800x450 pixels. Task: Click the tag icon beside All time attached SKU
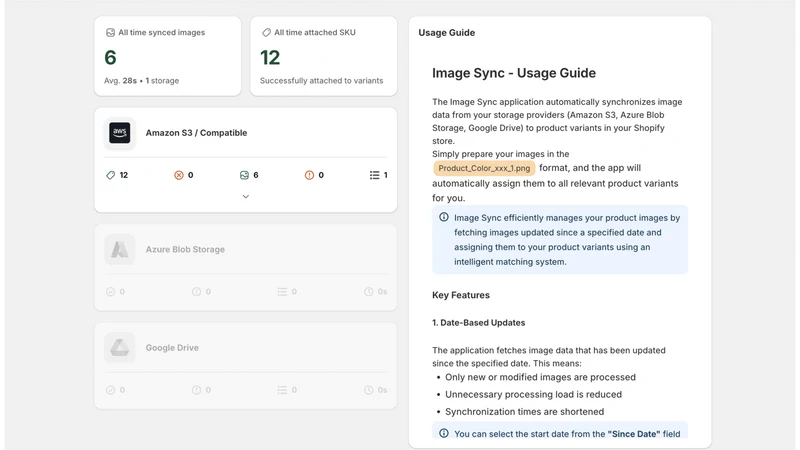point(266,33)
